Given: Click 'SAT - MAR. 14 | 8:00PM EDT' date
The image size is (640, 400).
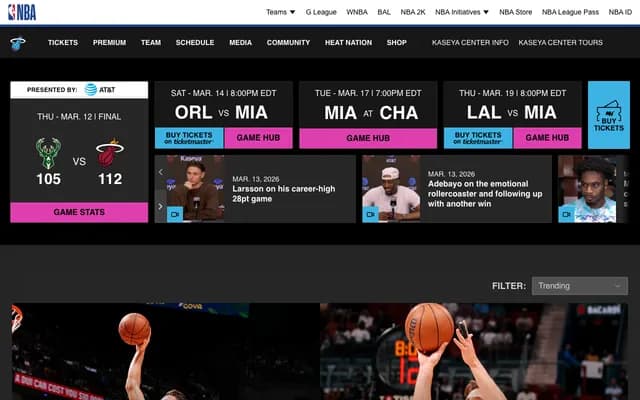Looking at the screenshot, I should (223, 93).
